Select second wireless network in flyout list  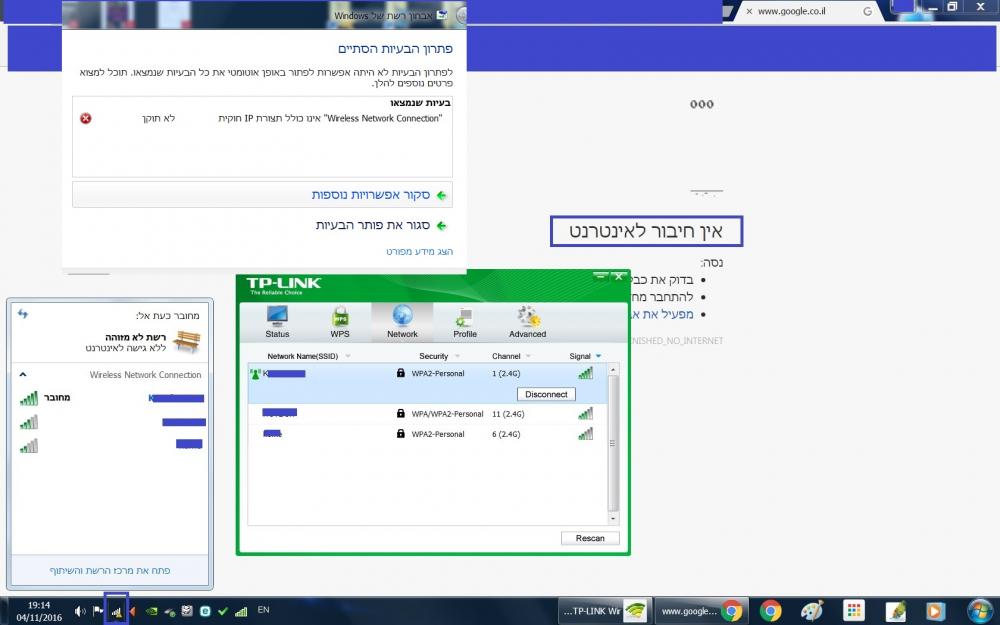tap(111, 422)
